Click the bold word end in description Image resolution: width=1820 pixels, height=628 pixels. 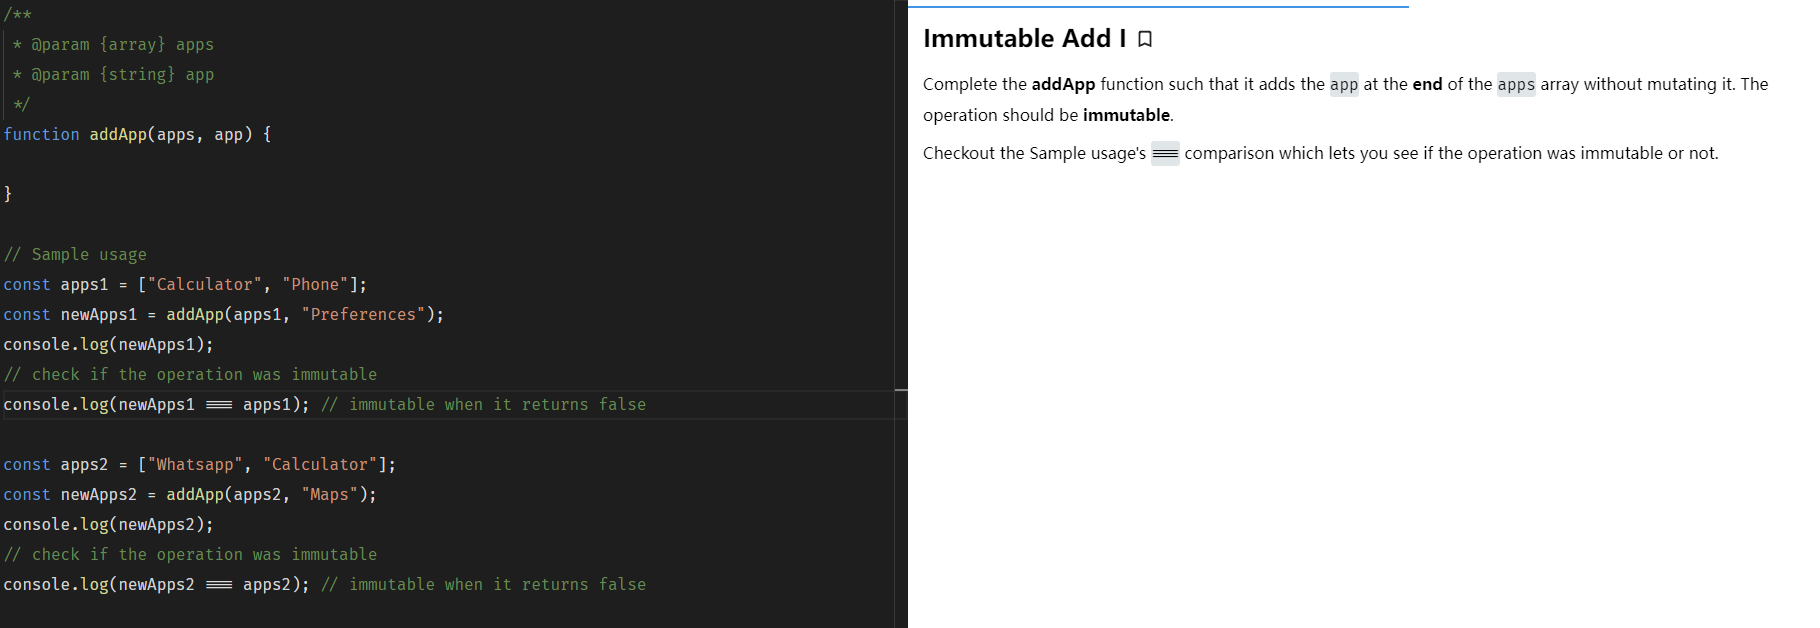click(x=1427, y=84)
